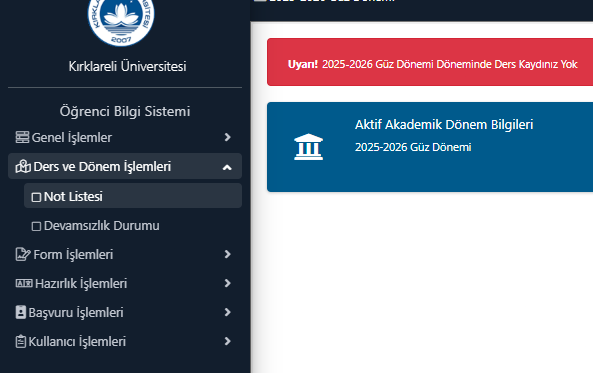Expand Hazırlık İşlemleri with its chevron

click(227, 283)
